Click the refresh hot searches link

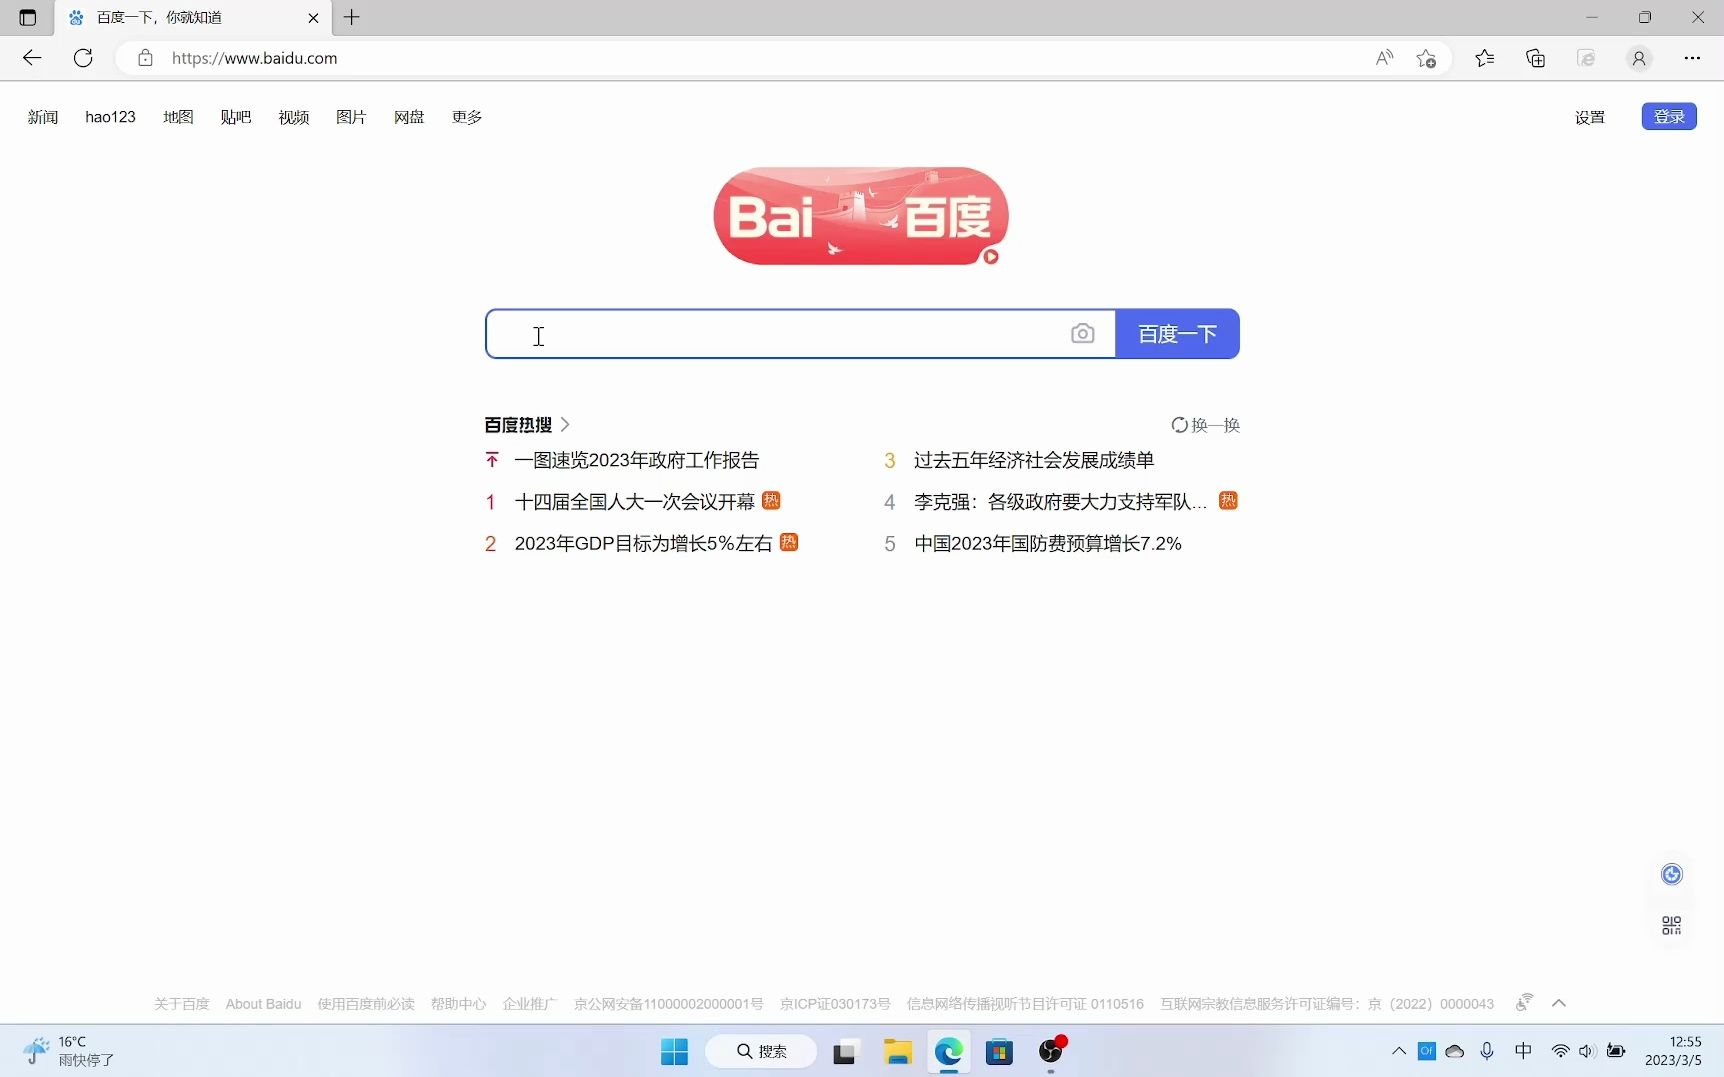pyautogui.click(x=1206, y=425)
